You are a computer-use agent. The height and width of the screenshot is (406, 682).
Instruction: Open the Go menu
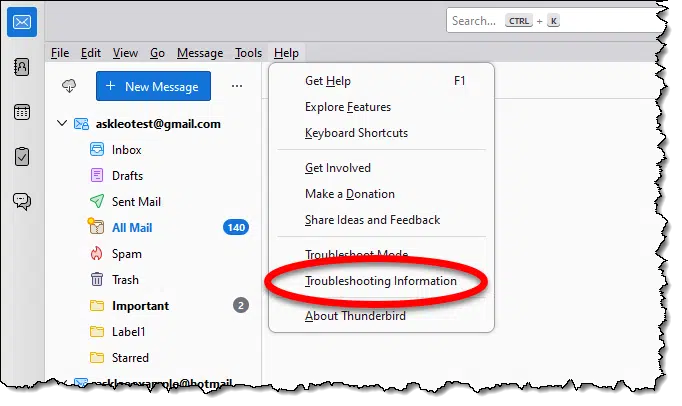tap(157, 53)
